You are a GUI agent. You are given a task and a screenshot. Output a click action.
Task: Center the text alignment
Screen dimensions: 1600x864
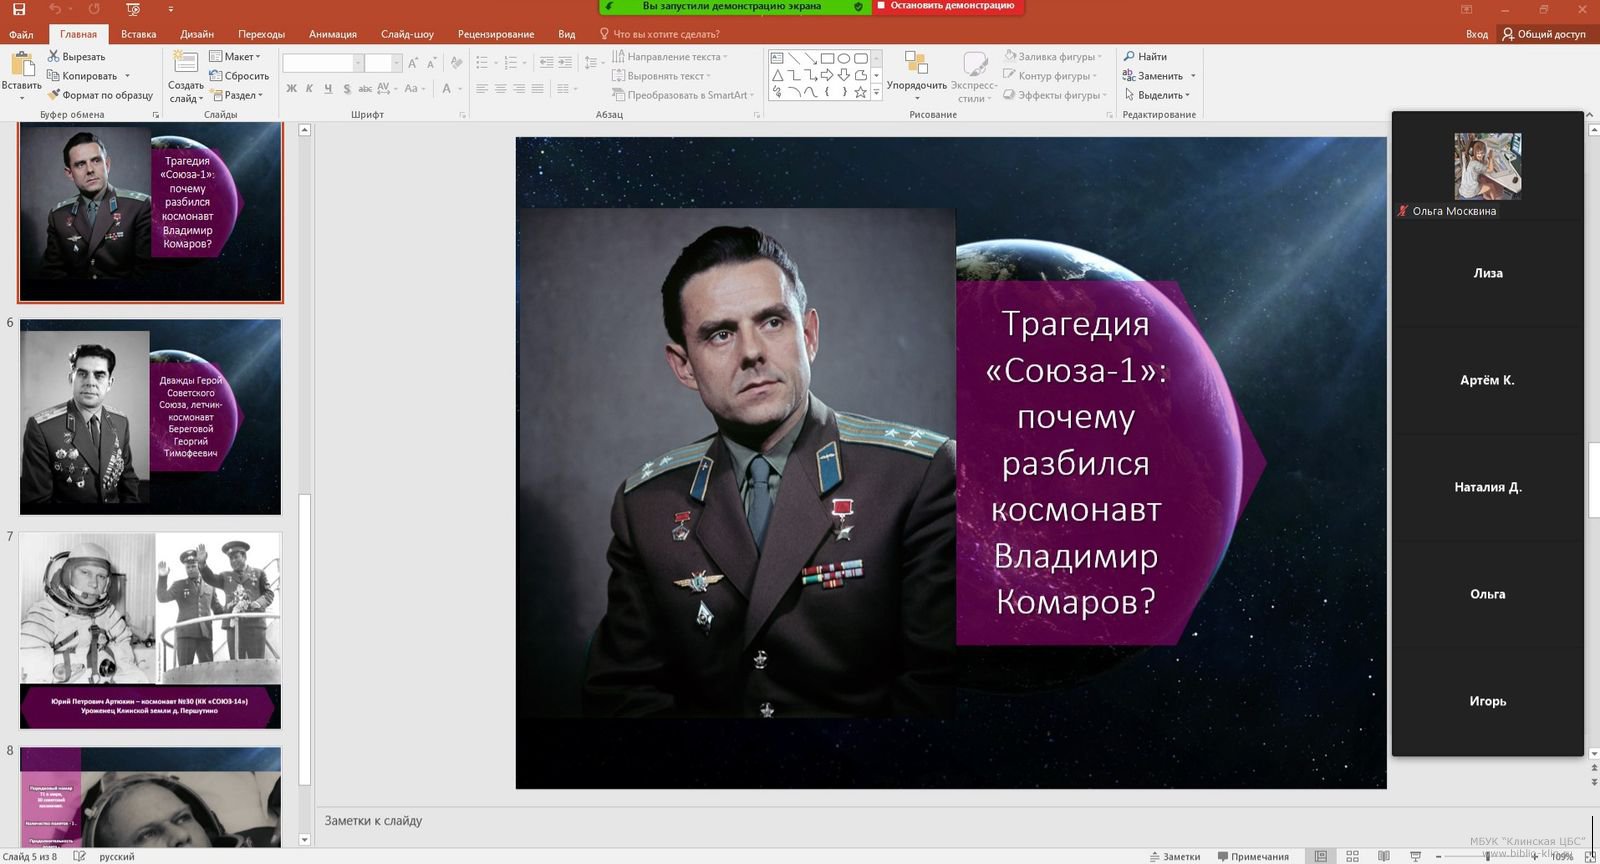(501, 89)
